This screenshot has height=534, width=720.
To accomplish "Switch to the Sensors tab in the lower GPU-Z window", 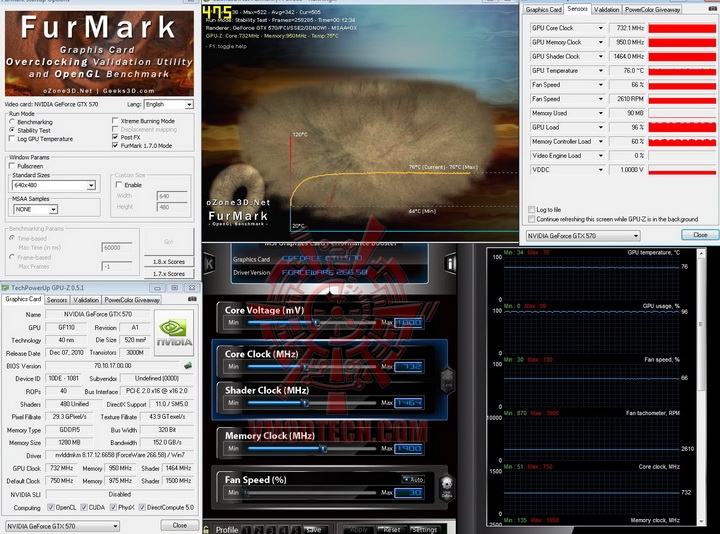I will pyautogui.click(x=57, y=300).
